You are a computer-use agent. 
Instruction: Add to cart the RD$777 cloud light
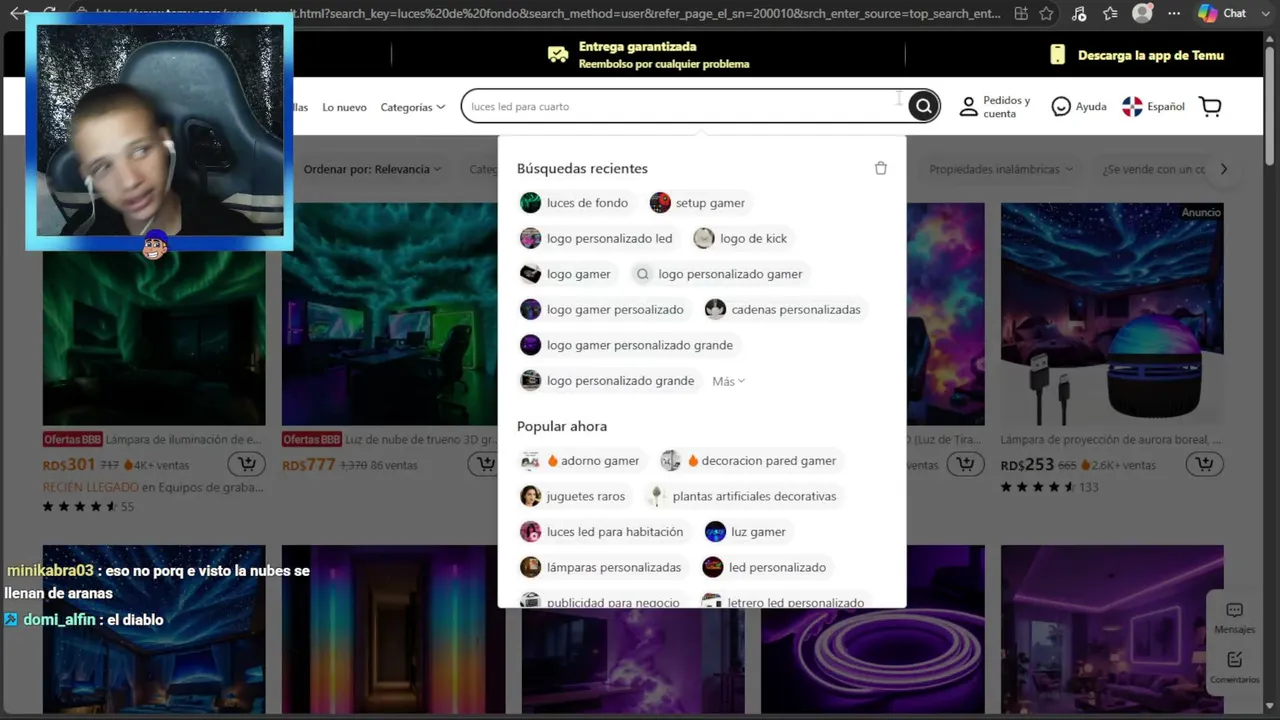click(485, 464)
